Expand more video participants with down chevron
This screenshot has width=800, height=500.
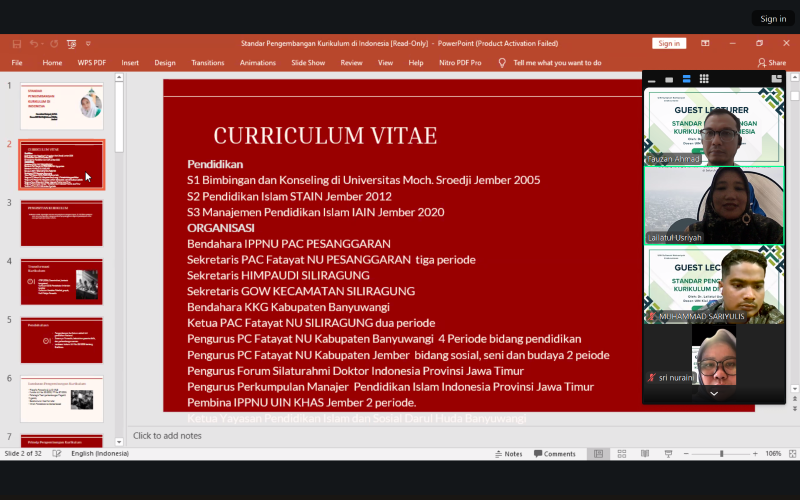tap(713, 394)
